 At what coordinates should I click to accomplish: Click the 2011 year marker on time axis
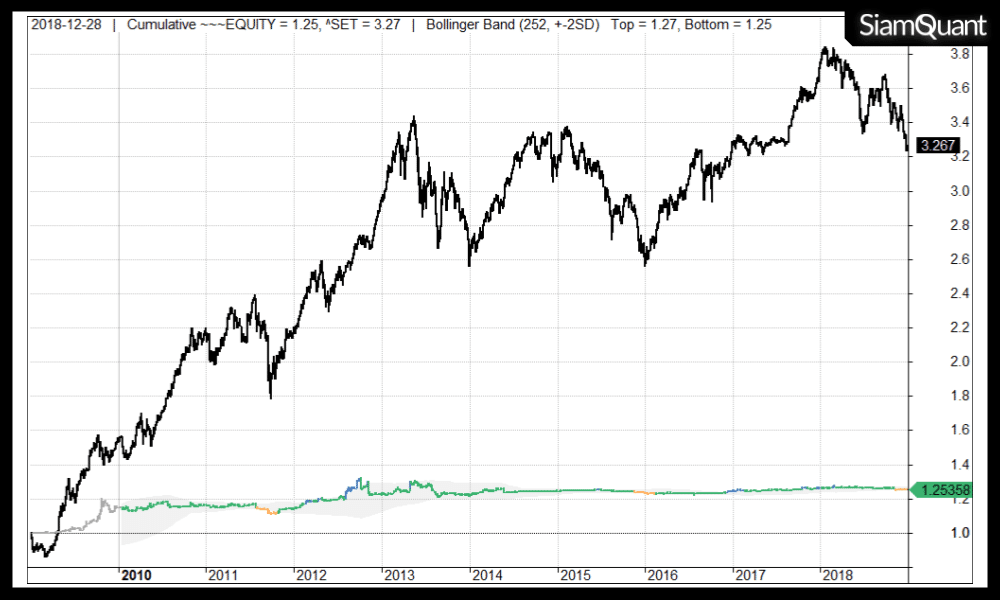pyautogui.click(x=223, y=575)
